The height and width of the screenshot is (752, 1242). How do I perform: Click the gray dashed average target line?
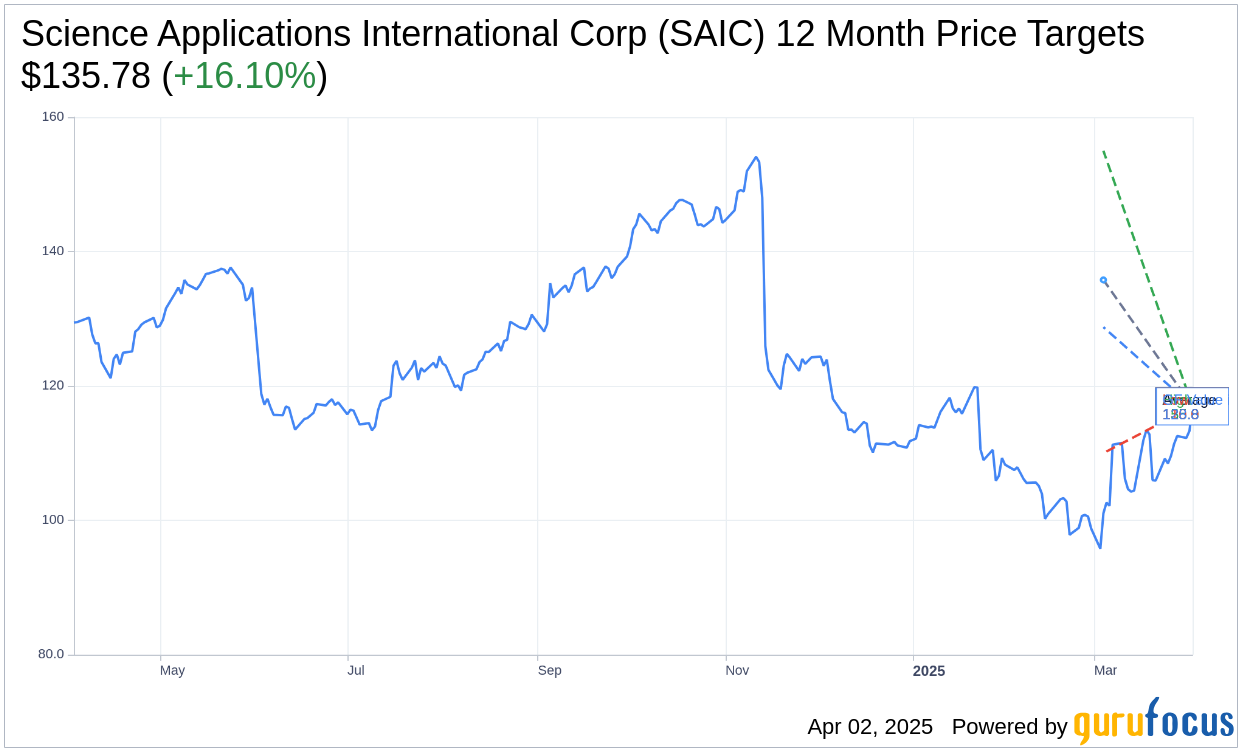click(x=1140, y=329)
